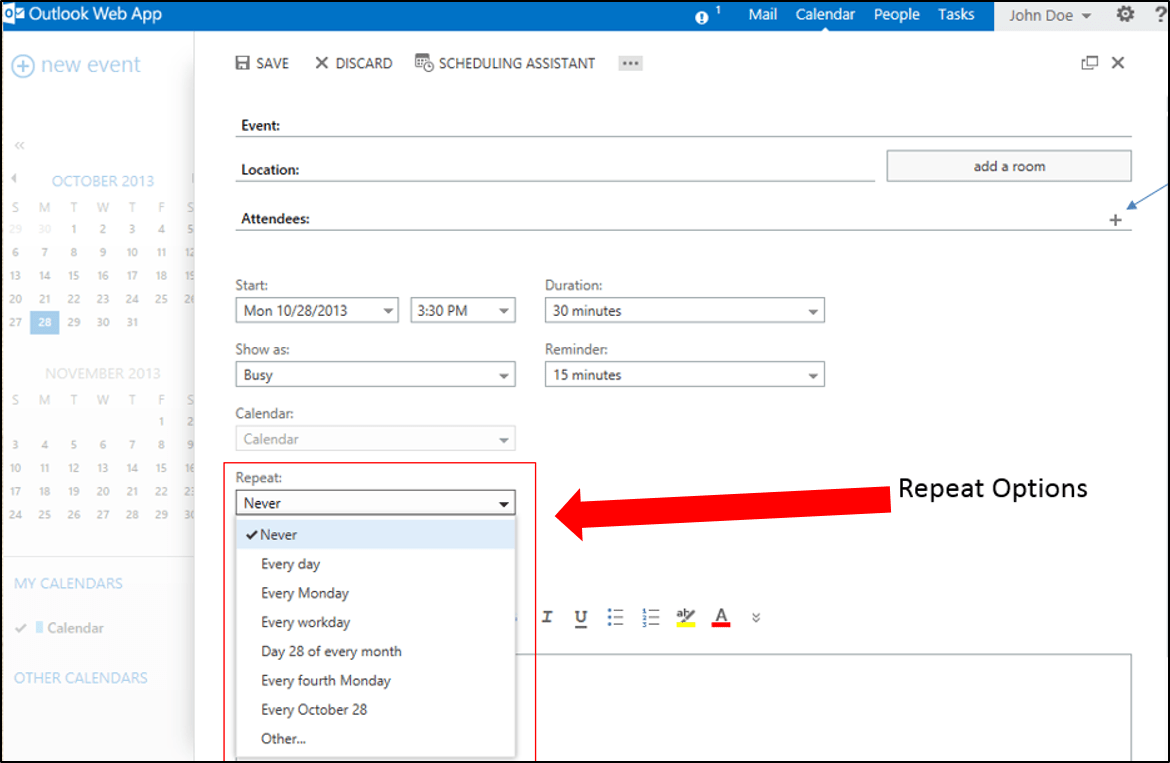Change the font color
The width and height of the screenshot is (1170, 763).
coord(721,618)
